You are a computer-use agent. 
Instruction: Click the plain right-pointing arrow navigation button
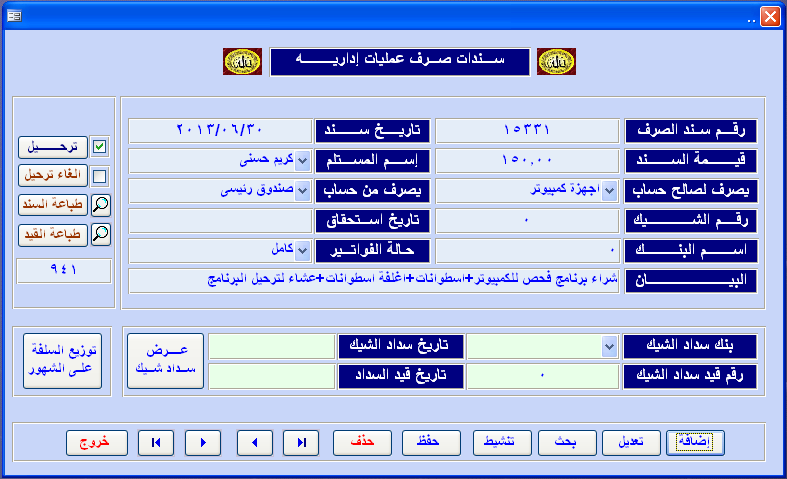click(203, 441)
